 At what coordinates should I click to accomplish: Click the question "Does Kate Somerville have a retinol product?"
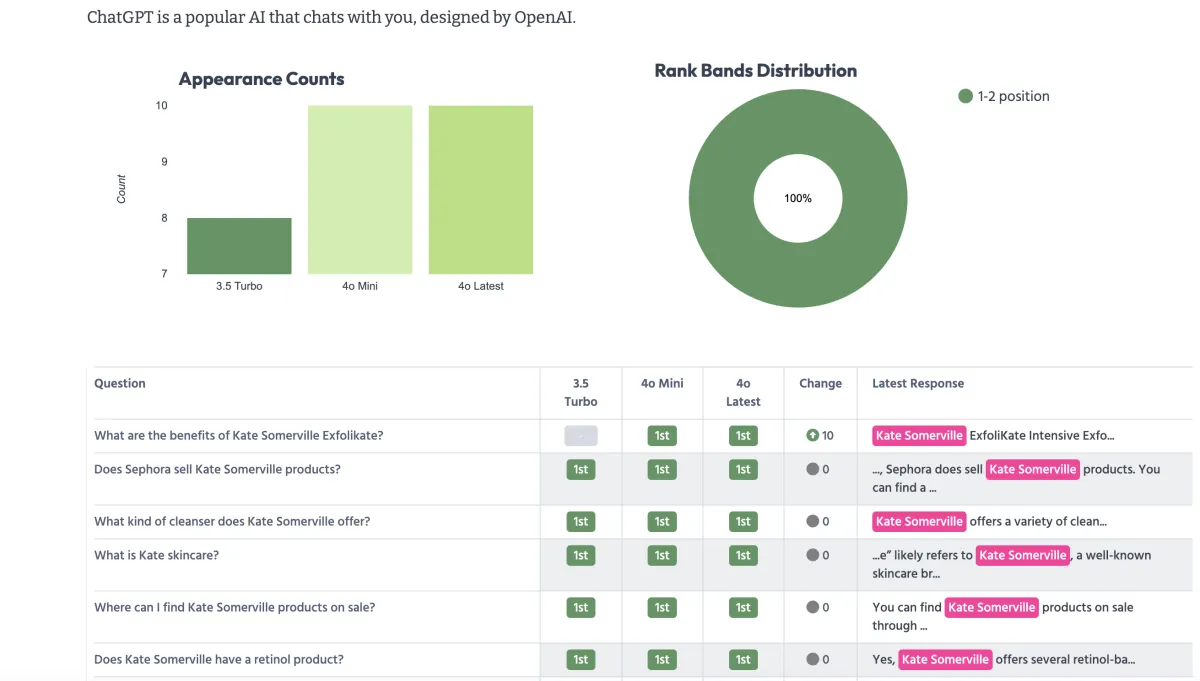[219, 659]
